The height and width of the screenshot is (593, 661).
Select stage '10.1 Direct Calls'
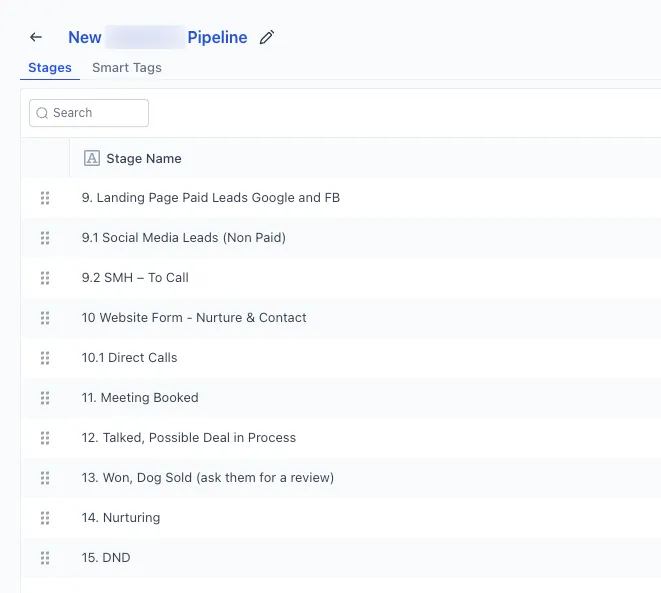pos(129,358)
